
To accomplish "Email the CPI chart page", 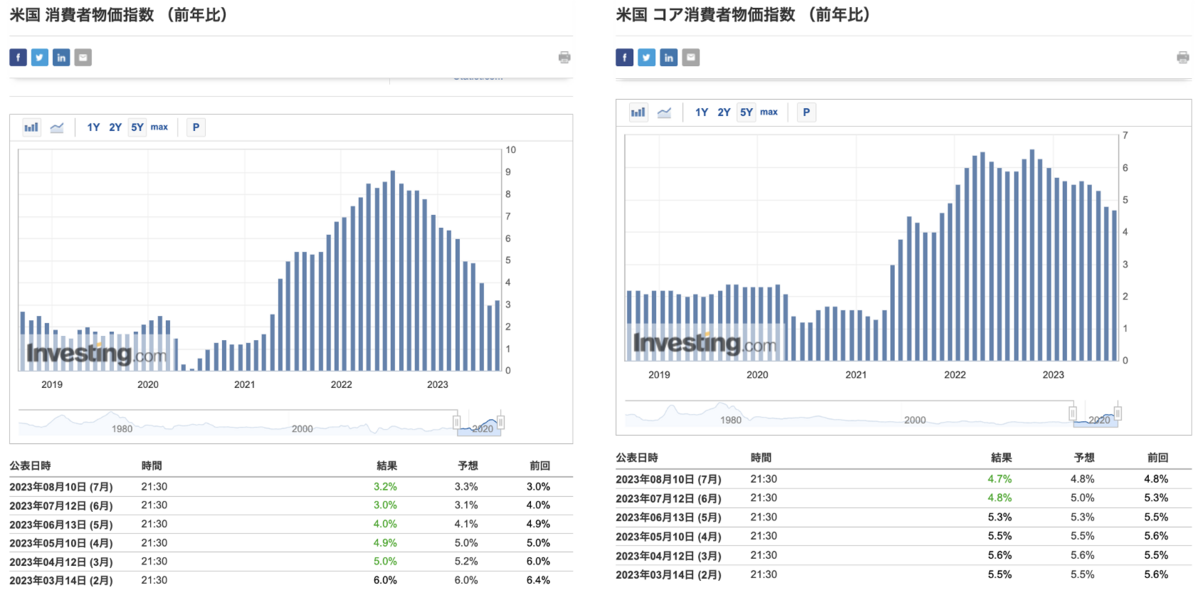I will pyautogui.click(x=83, y=57).
